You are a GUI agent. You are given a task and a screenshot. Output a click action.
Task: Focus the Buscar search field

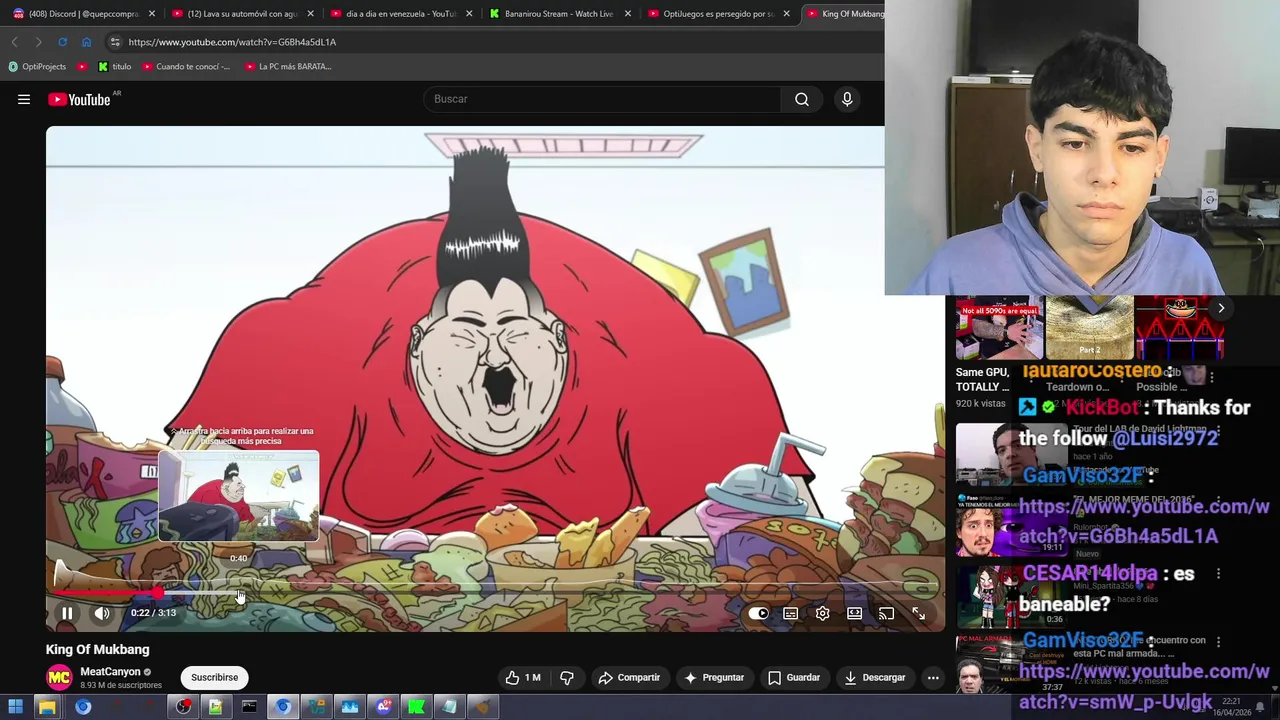(x=603, y=99)
